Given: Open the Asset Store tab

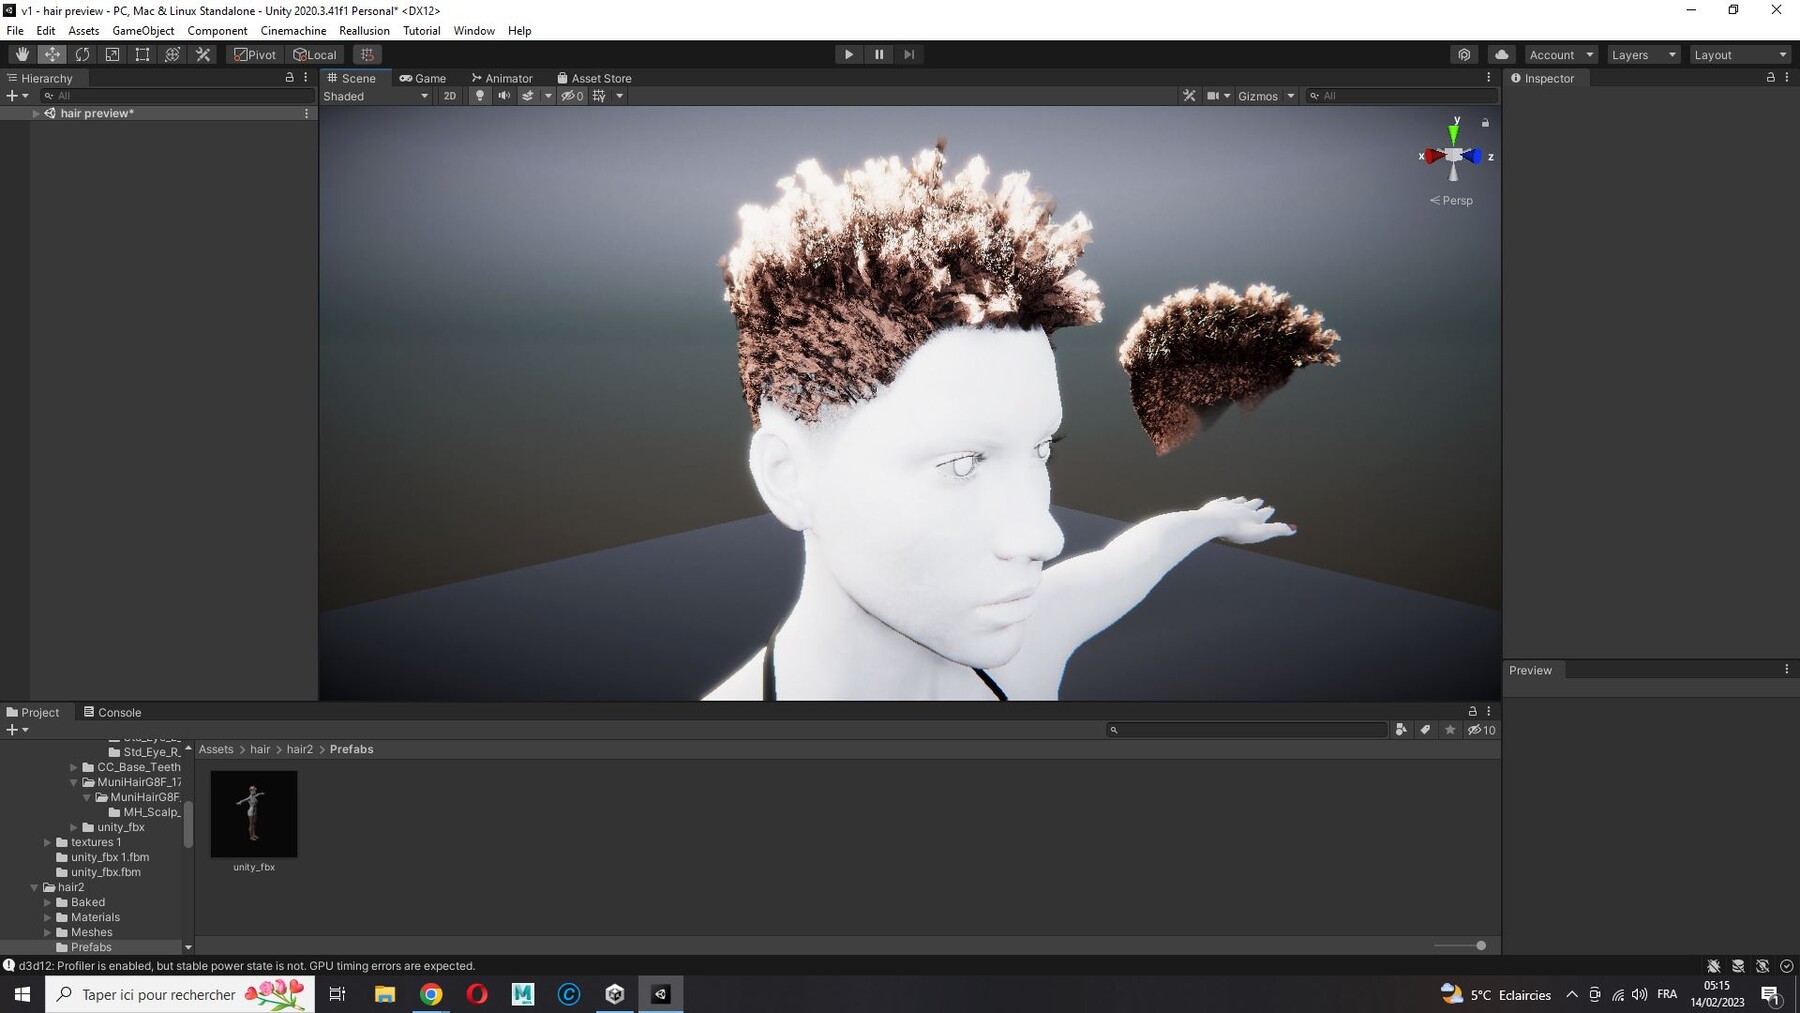Looking at the screenshot, I should click(x=594, y=78).
